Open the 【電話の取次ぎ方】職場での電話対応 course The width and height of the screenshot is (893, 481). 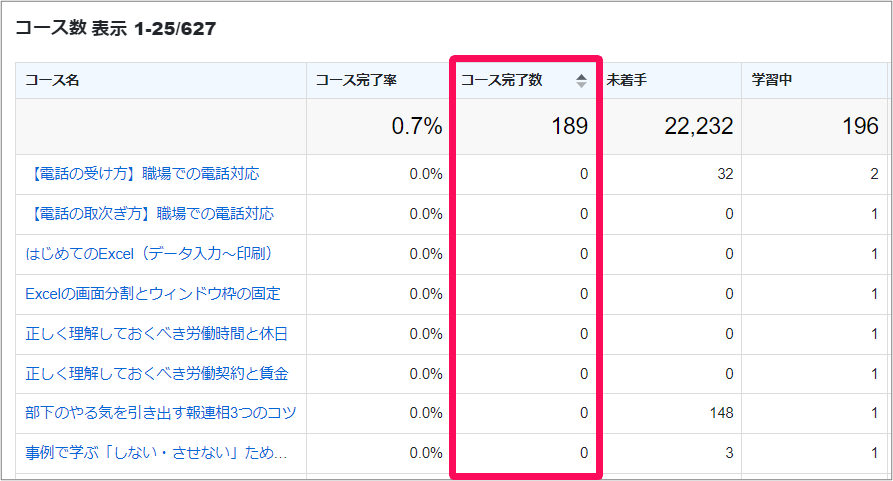click(150, 213)
